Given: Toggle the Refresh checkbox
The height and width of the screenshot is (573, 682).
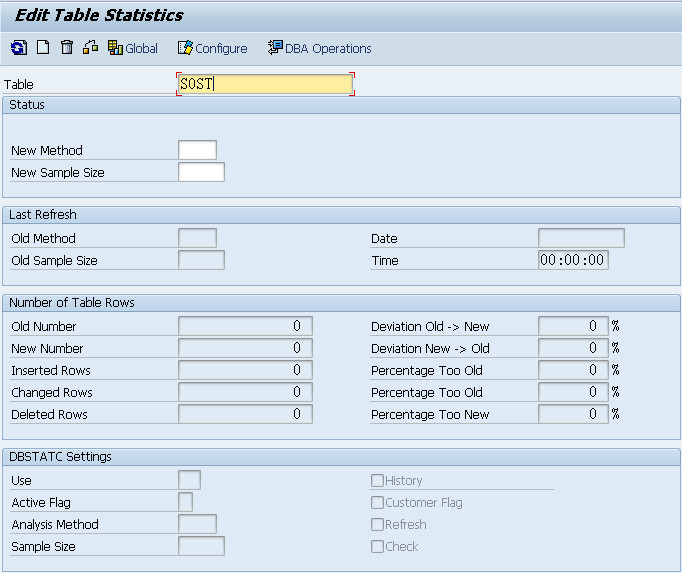Looking at the screenshot, I should [377, 524].
